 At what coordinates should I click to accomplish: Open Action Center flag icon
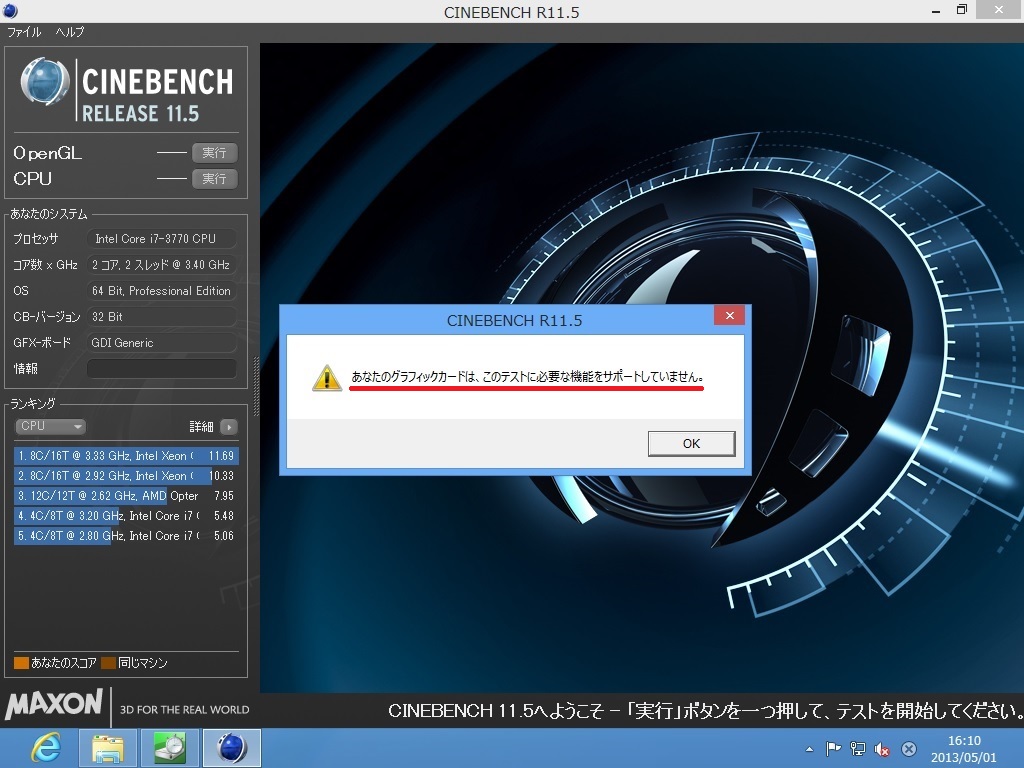(833, 749)
